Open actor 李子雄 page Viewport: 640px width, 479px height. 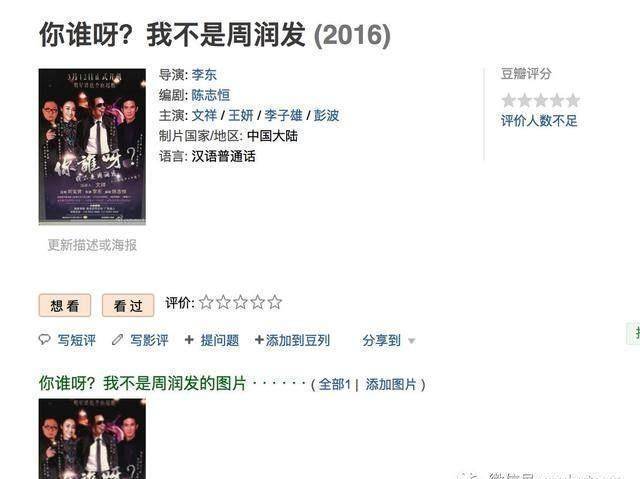pos(283,115)
